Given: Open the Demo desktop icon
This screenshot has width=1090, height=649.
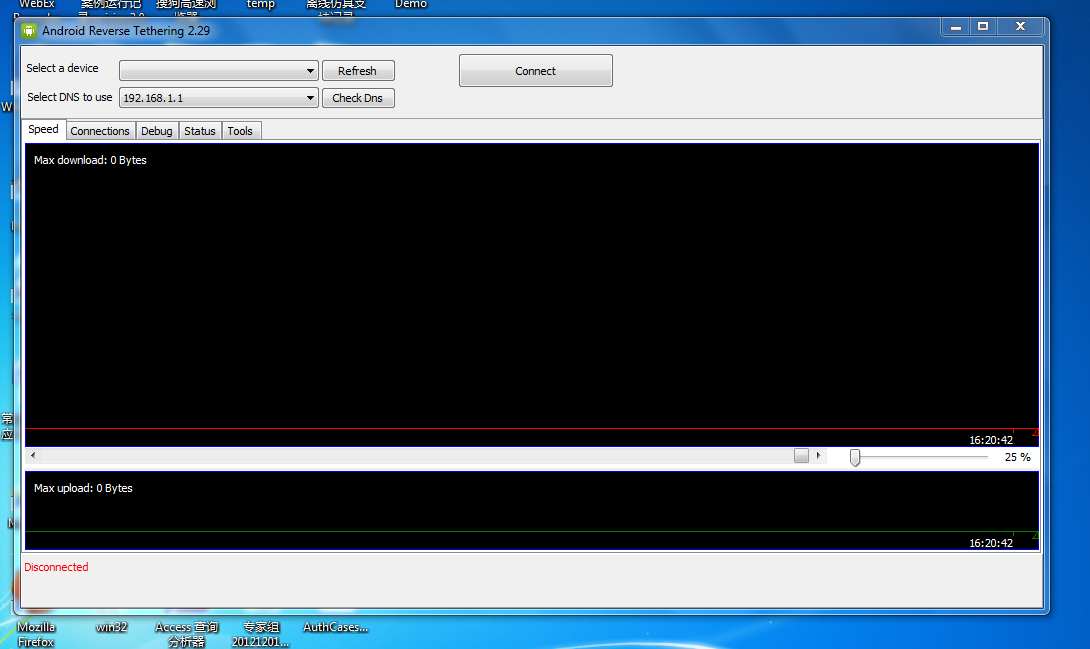Looking at the screenshot, I should click(x=411, y=5).
